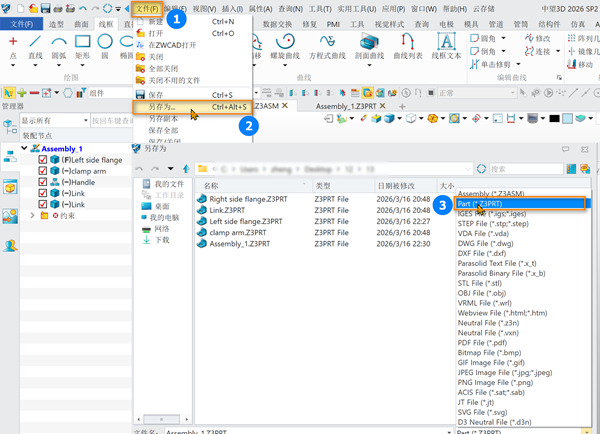Select the 圆 (Circle) tool

(105, 47)
